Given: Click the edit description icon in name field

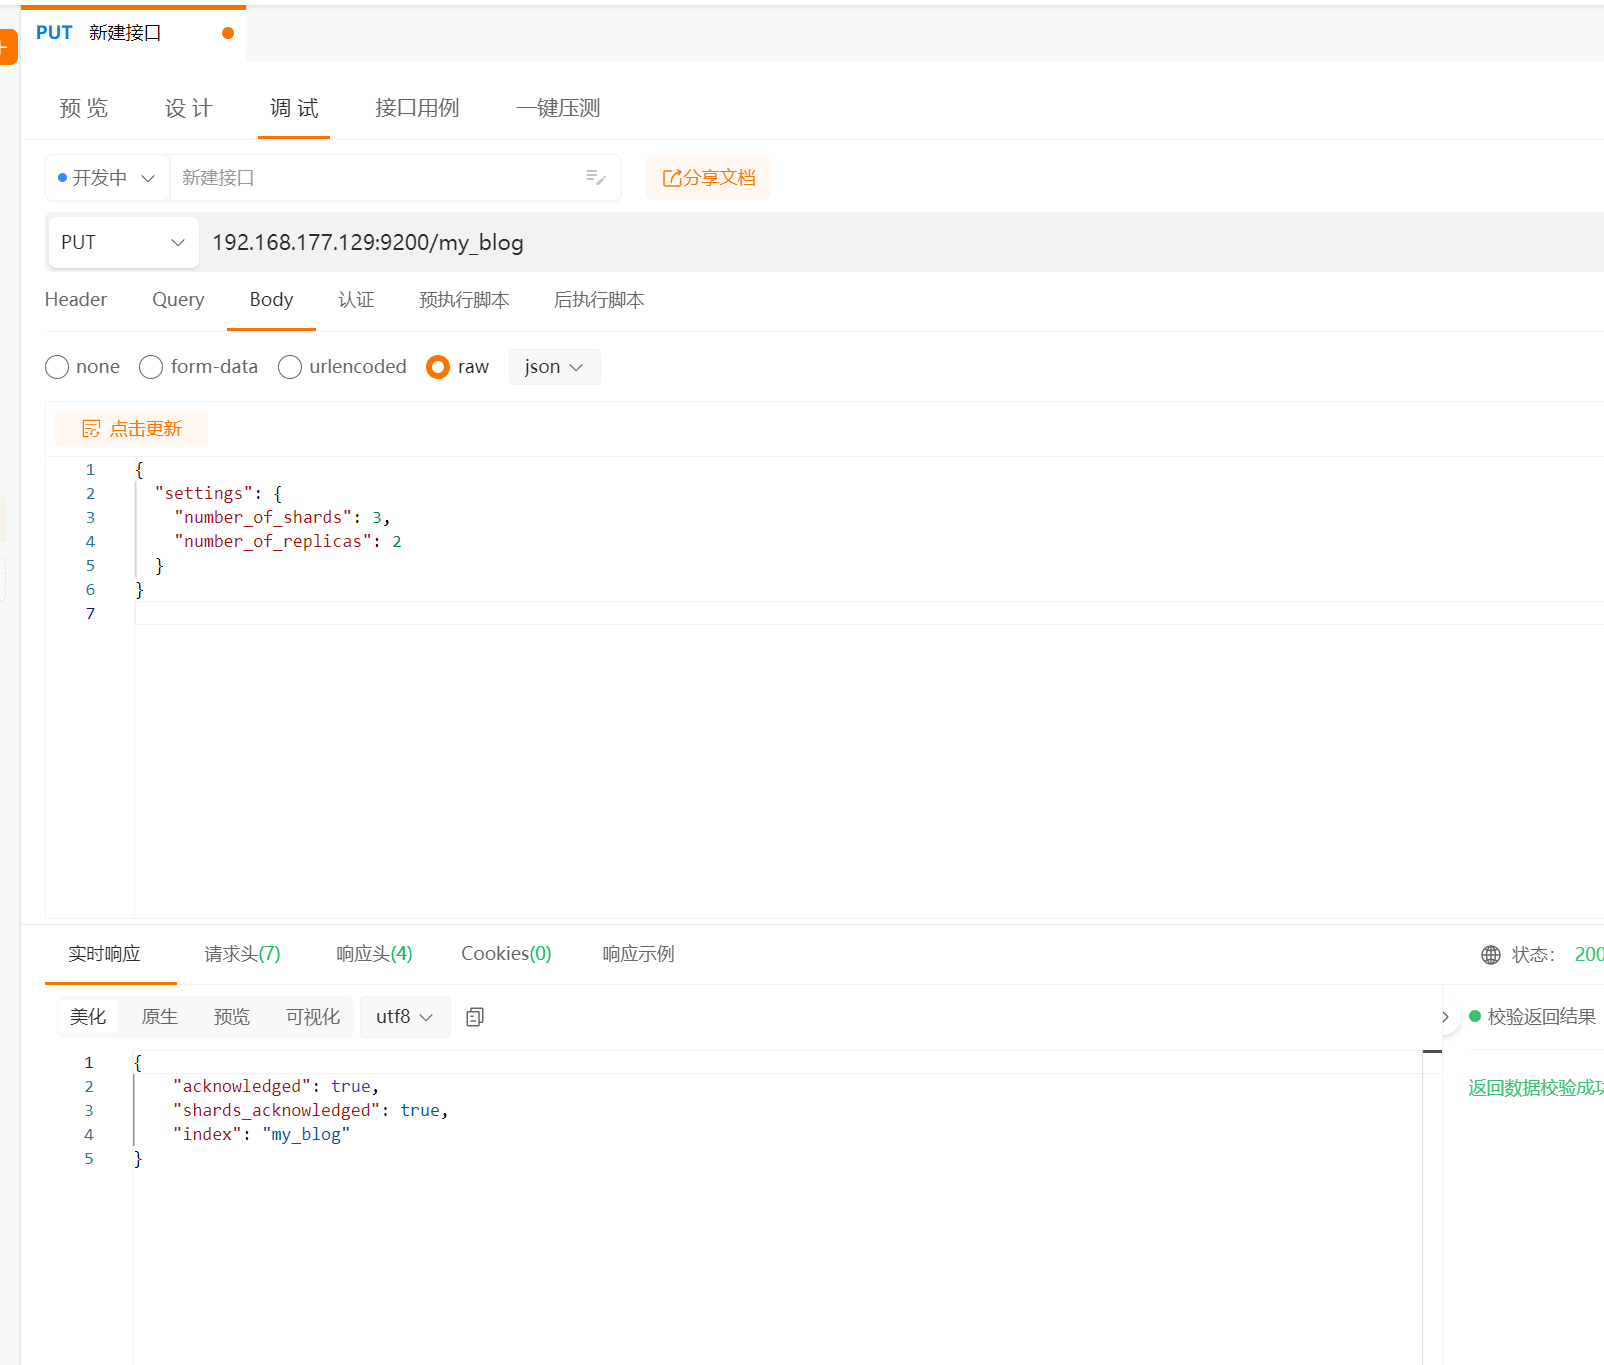Looking at the screenshot, I should (x=595, y=178).
